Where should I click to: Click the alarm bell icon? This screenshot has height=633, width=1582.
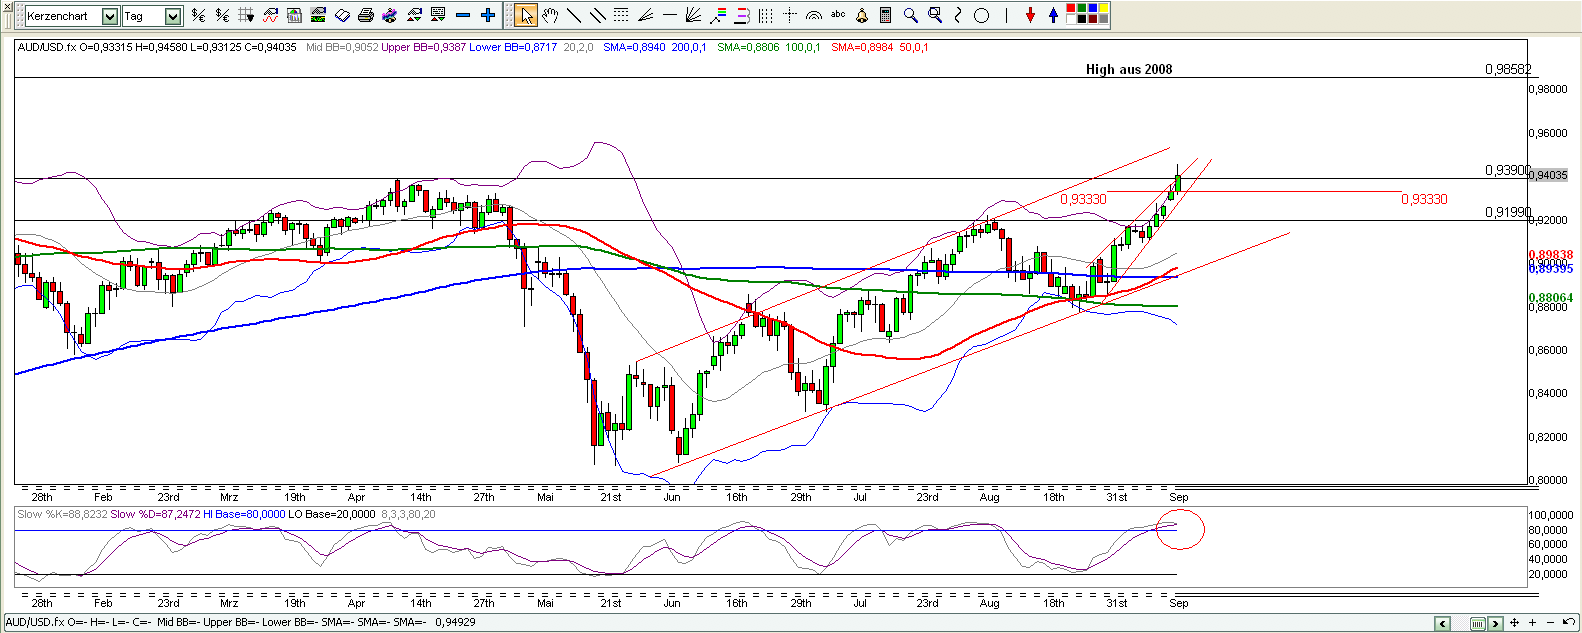[x=862, y=16]
